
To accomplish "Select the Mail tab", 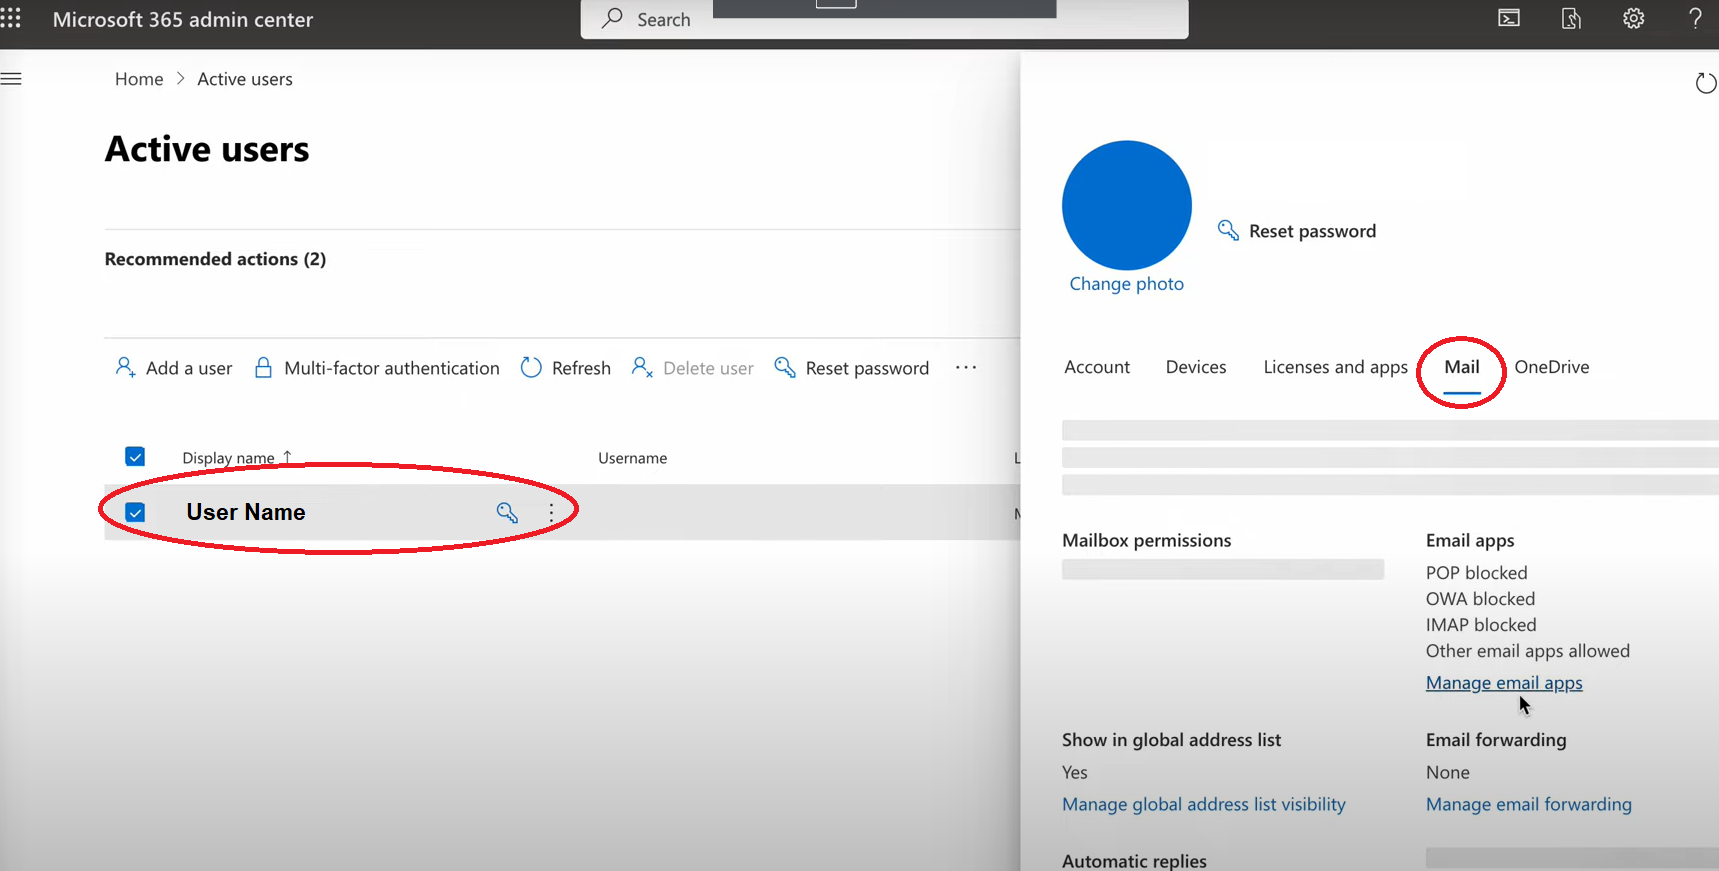I will pyautogui.click(x=1462, y=367).
